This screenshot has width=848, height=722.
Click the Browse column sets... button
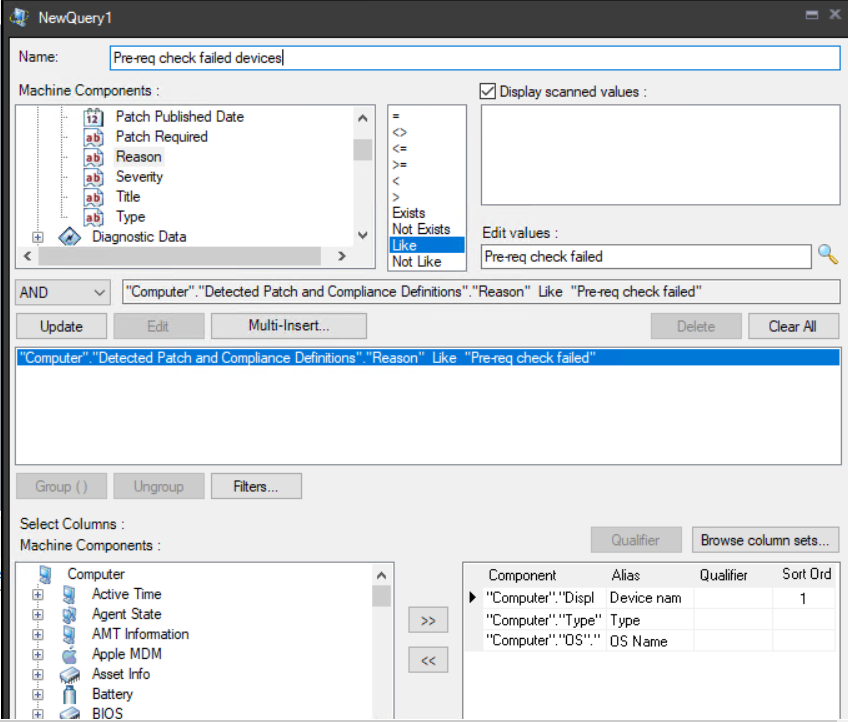765,540
